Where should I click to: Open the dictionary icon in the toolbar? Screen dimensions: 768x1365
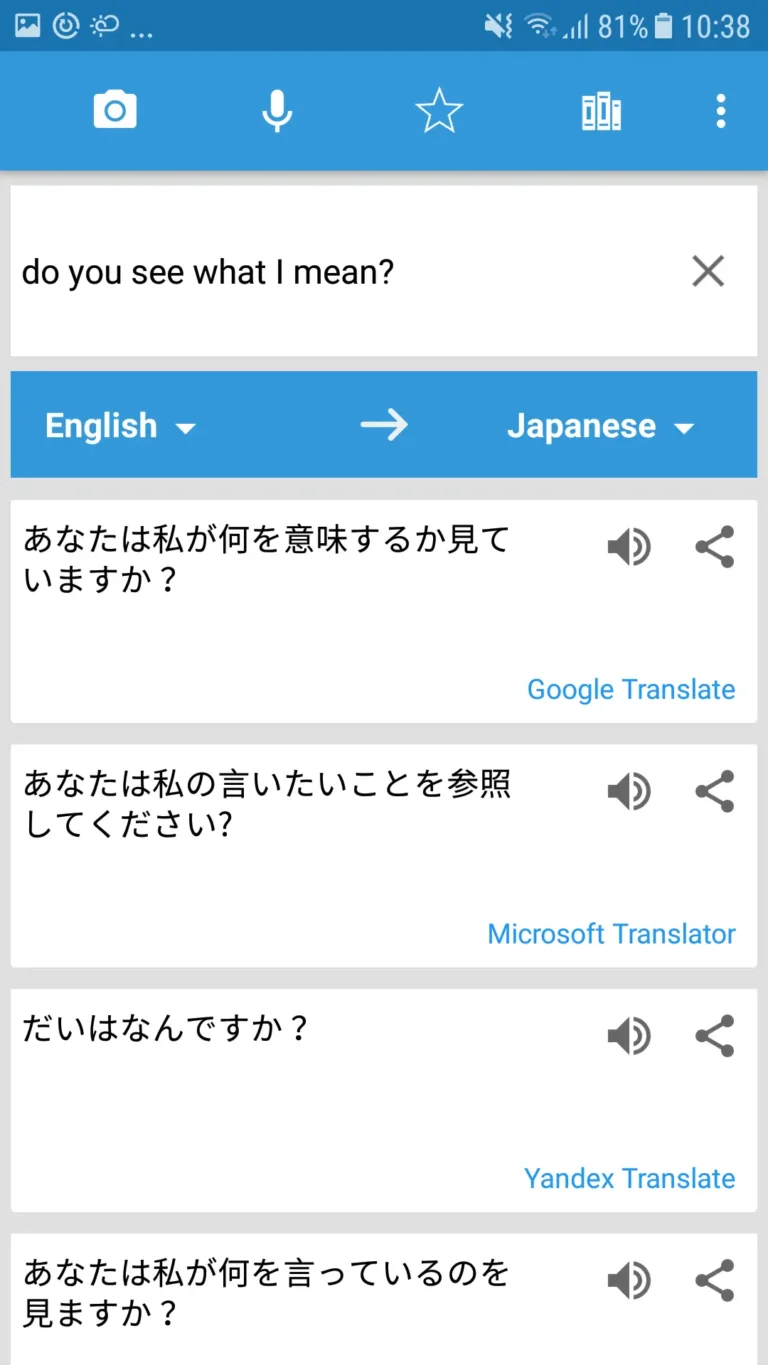point(600,110)
